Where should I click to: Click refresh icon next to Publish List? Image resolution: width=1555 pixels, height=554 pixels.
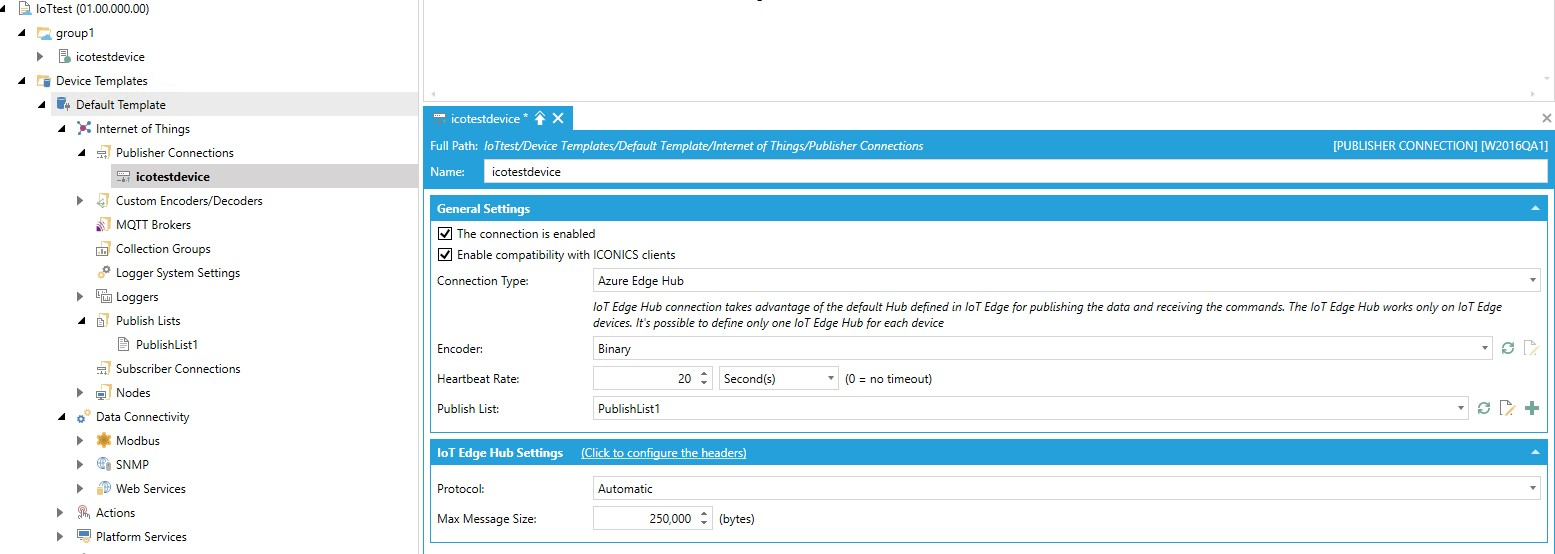(x=1484, y=408)
